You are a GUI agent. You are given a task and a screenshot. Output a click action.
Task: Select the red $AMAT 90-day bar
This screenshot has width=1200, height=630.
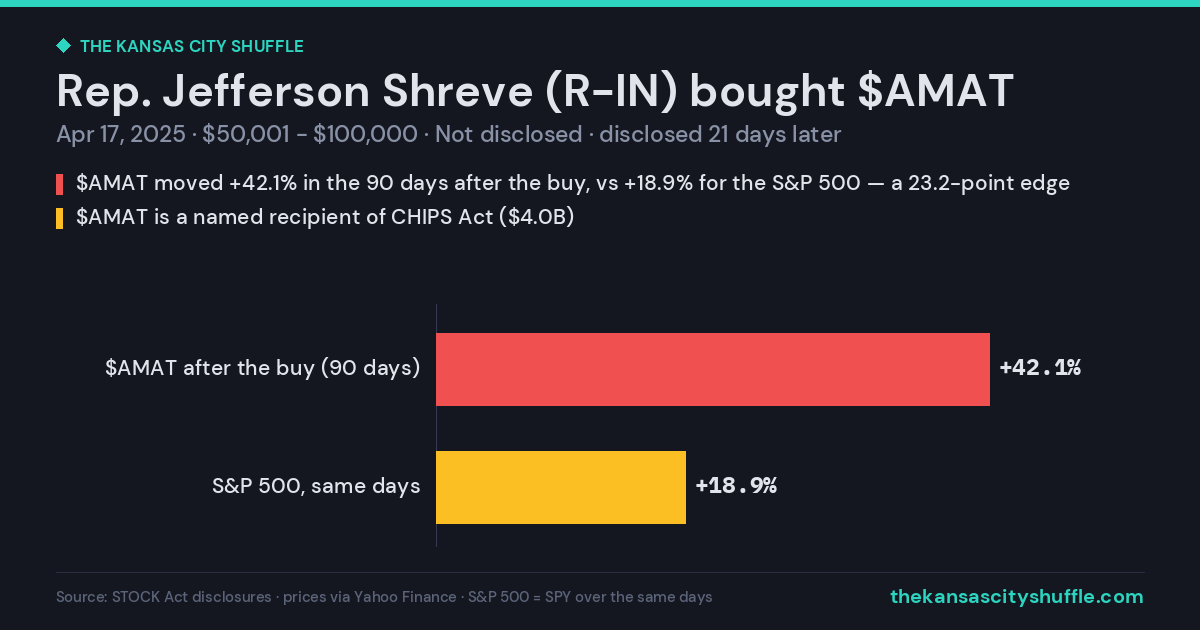[713, 369]
